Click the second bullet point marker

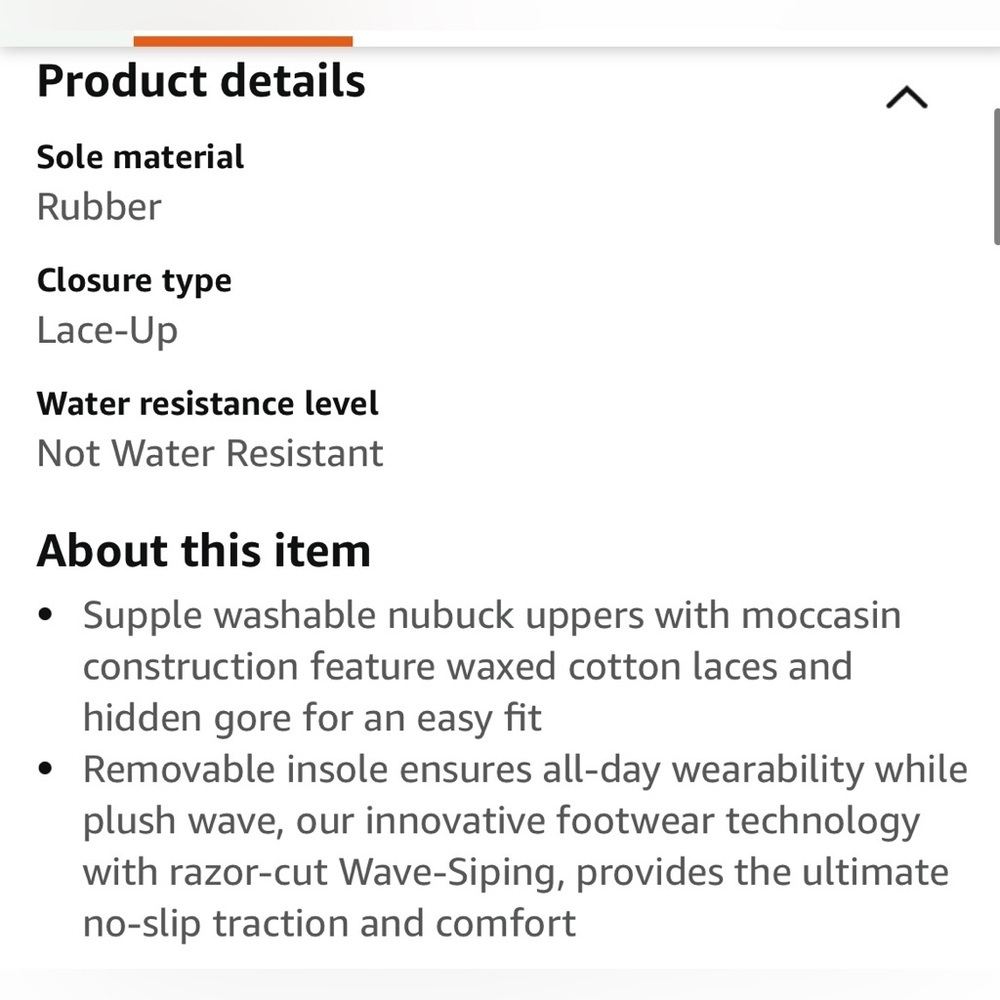(45, 770)
